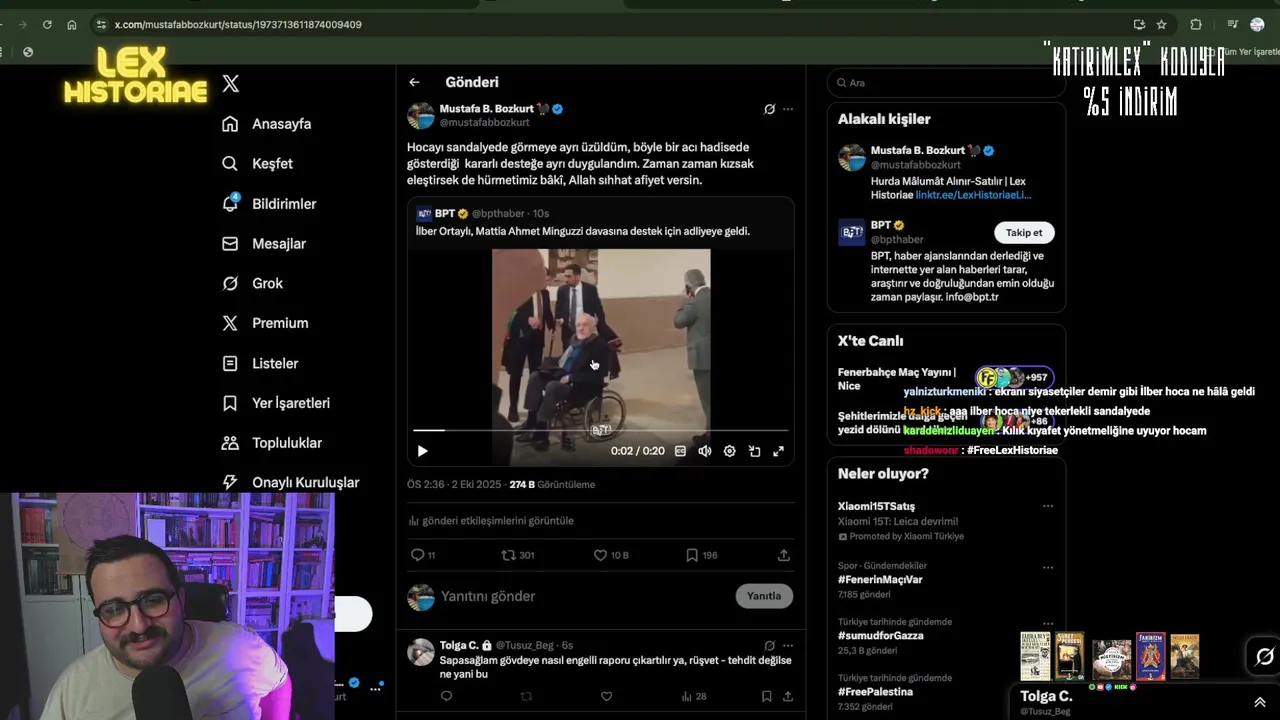Image resolution: width=1280 pixels, height=720 pixels.
Task: Open #FreePalestina trending topic
Action: tap(875, 692)
